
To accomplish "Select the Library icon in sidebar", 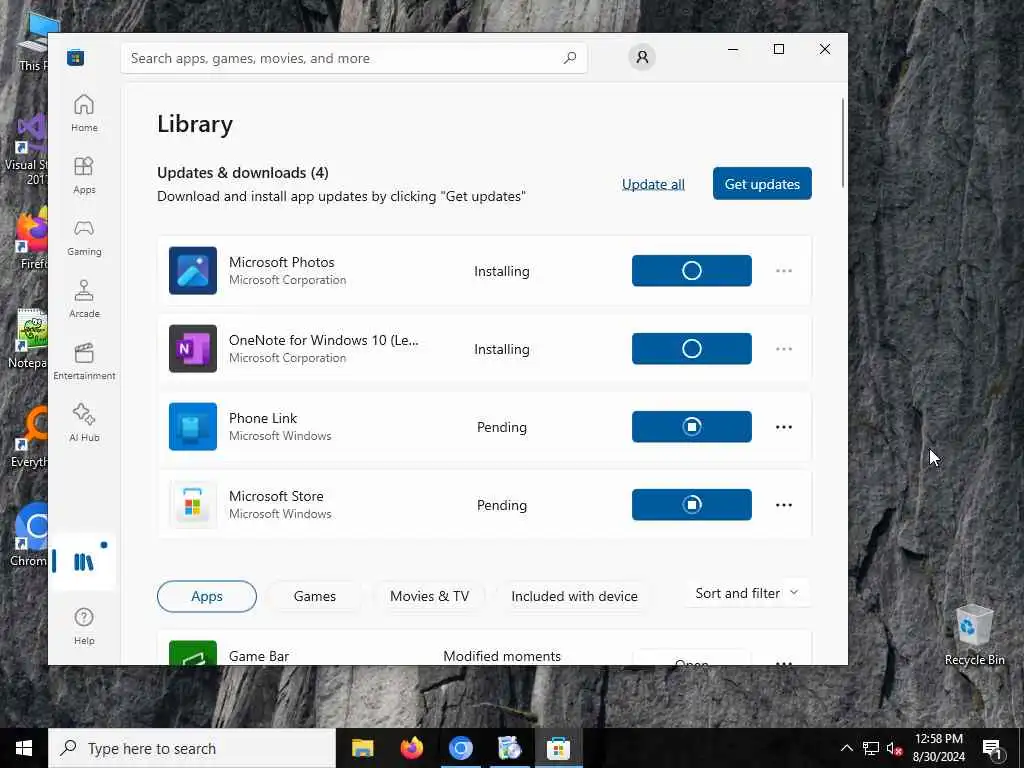I will tap(84, 562).
